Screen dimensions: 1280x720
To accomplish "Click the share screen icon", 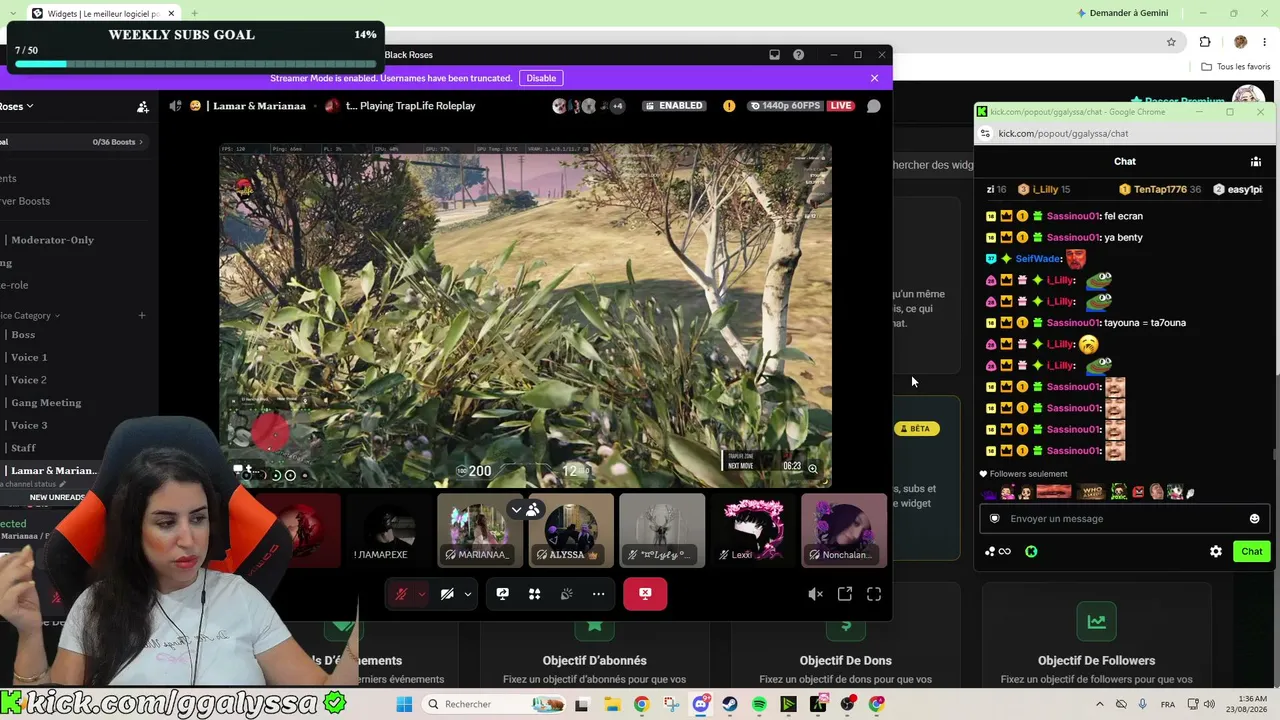I will click(502, 594).
